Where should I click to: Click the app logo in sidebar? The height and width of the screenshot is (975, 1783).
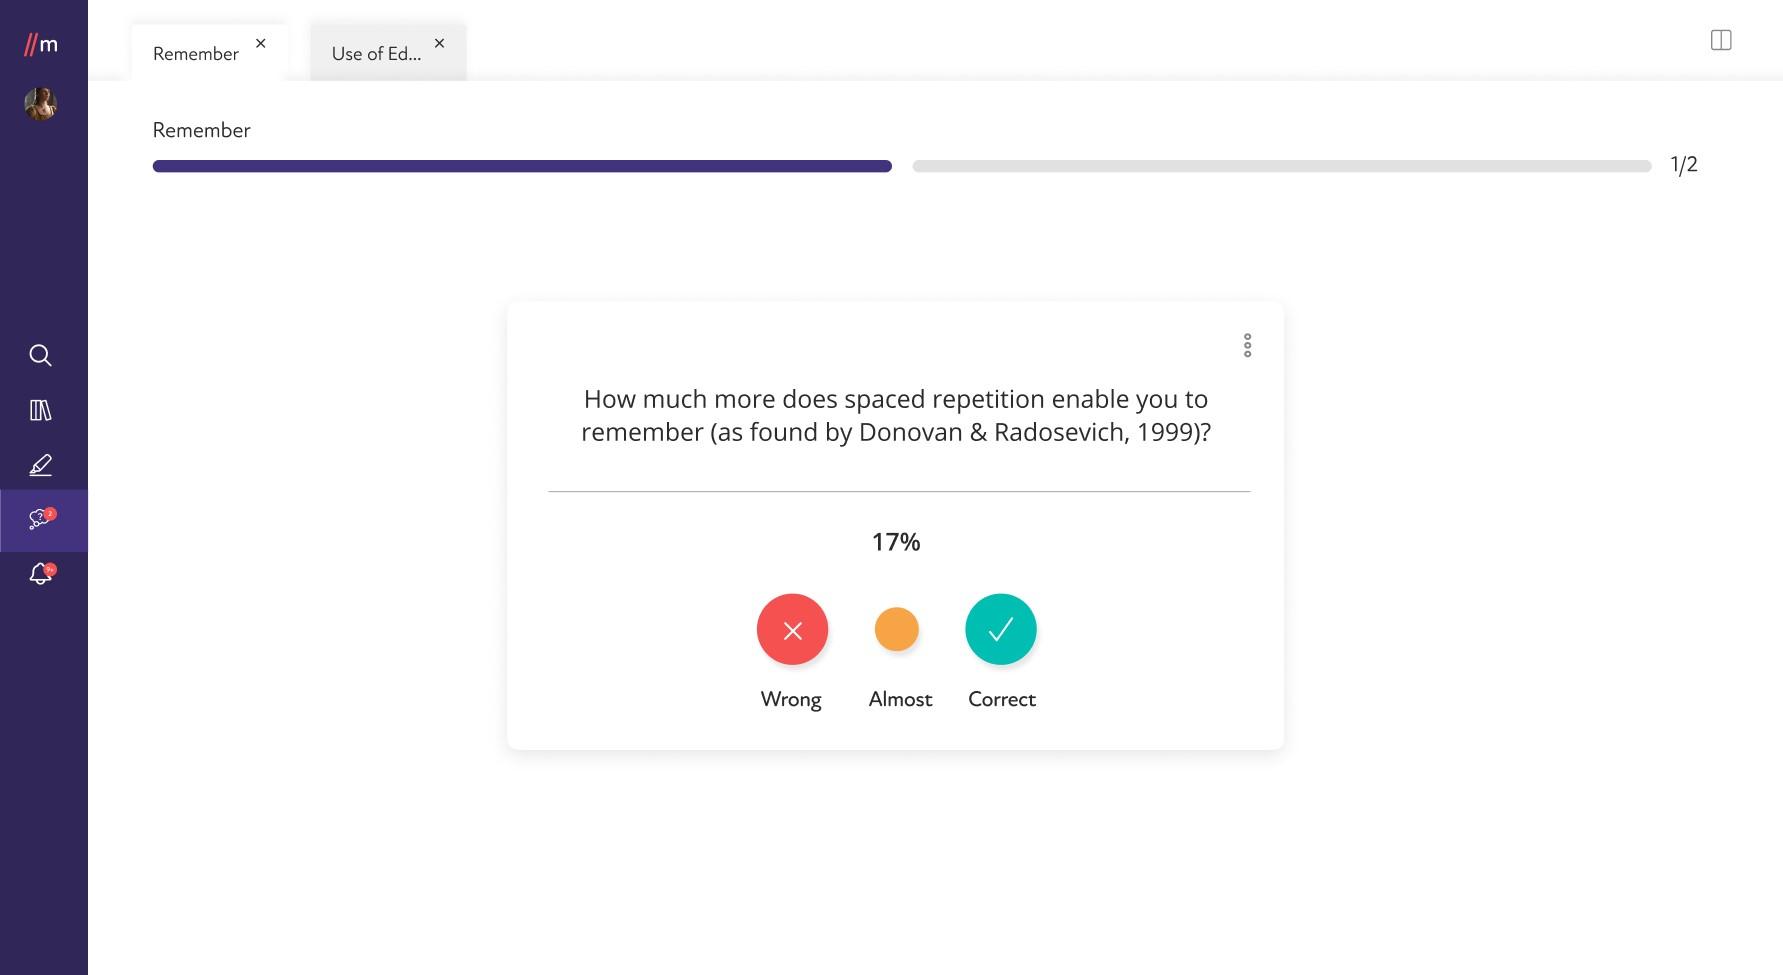point(41,44)
